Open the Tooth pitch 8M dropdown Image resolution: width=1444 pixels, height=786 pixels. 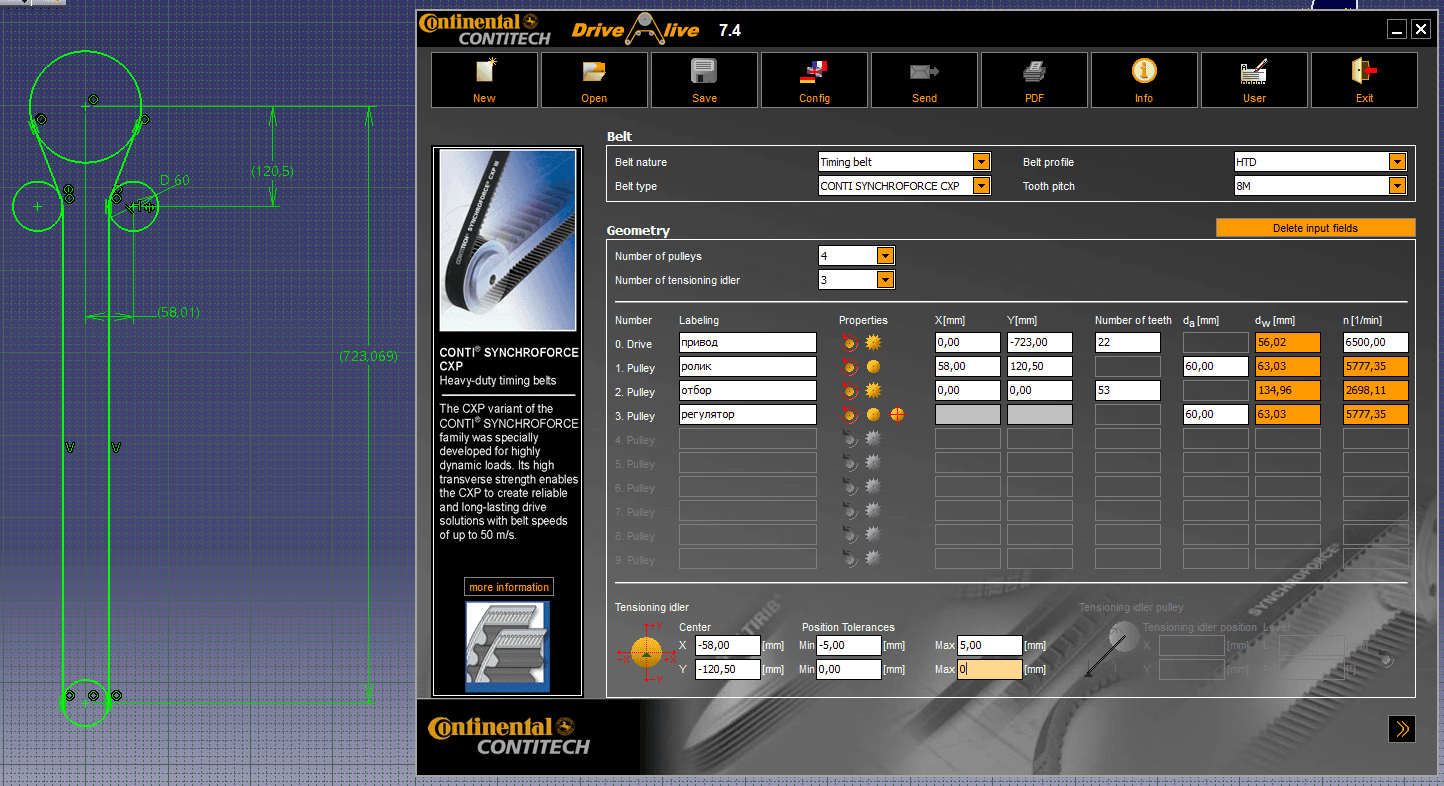coord(1397,186)
